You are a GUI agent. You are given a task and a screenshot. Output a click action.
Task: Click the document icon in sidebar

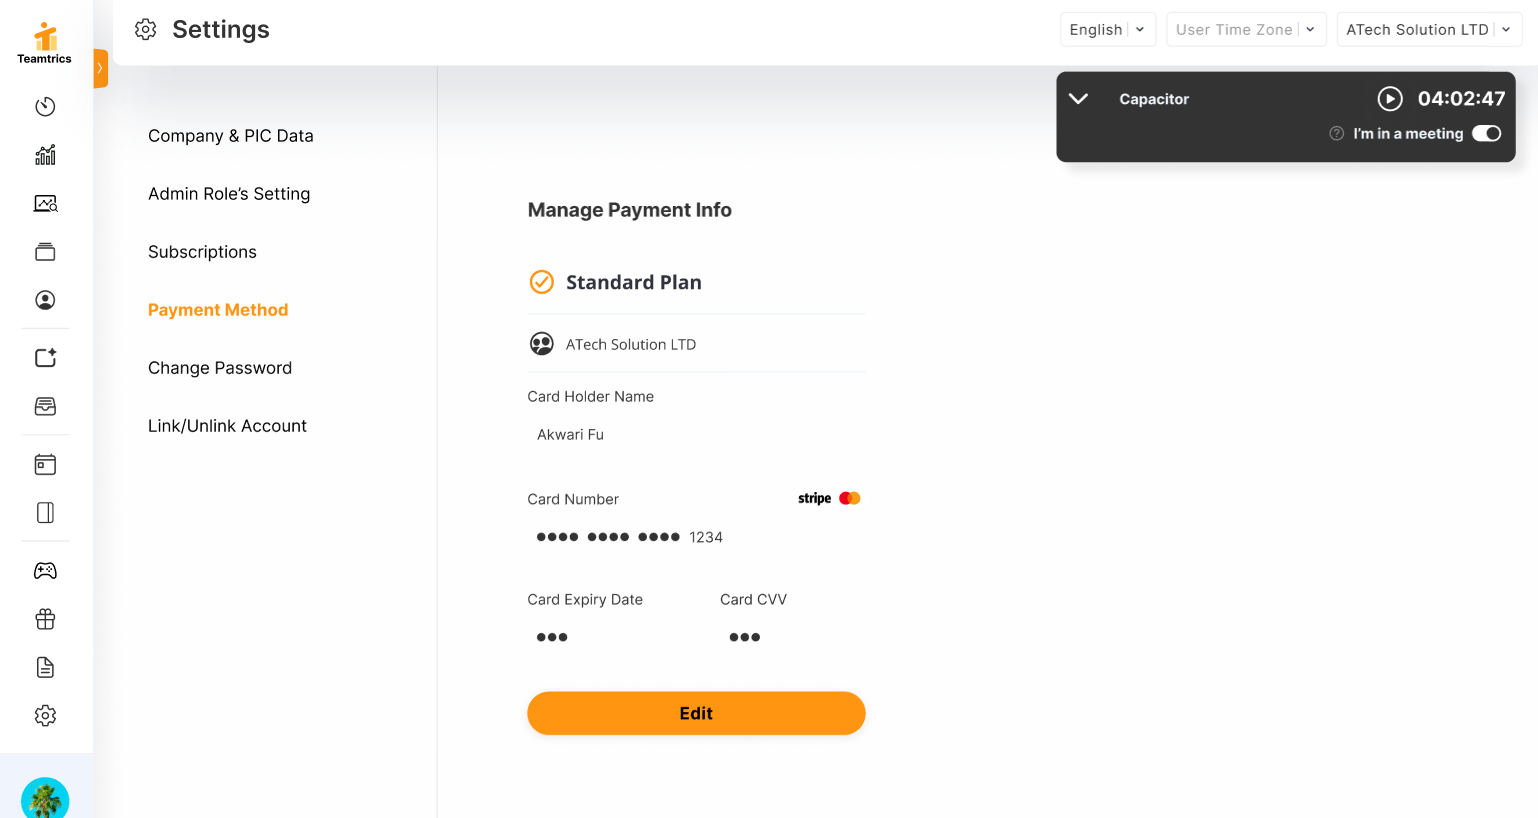pos(45,667)
